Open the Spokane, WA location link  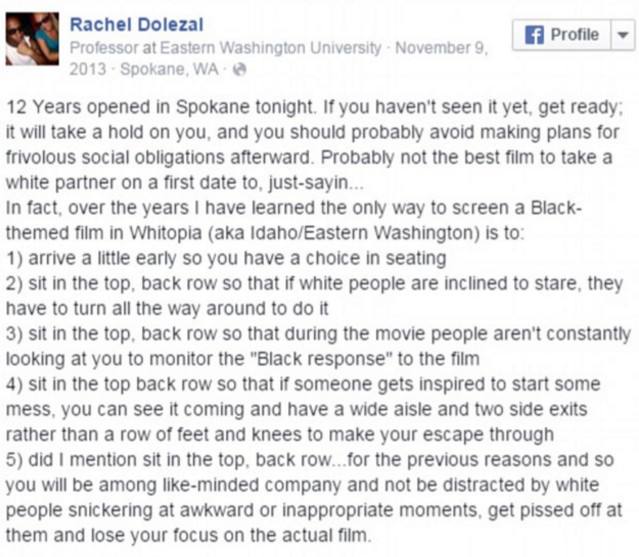170,69
